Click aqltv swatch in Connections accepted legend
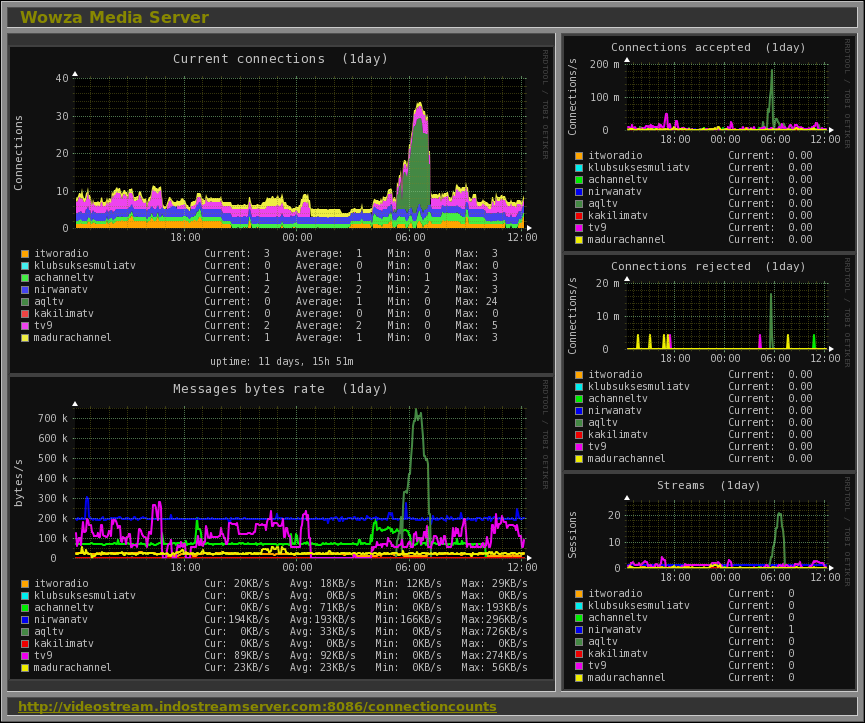The image size is (865, 723). point(579,203)
